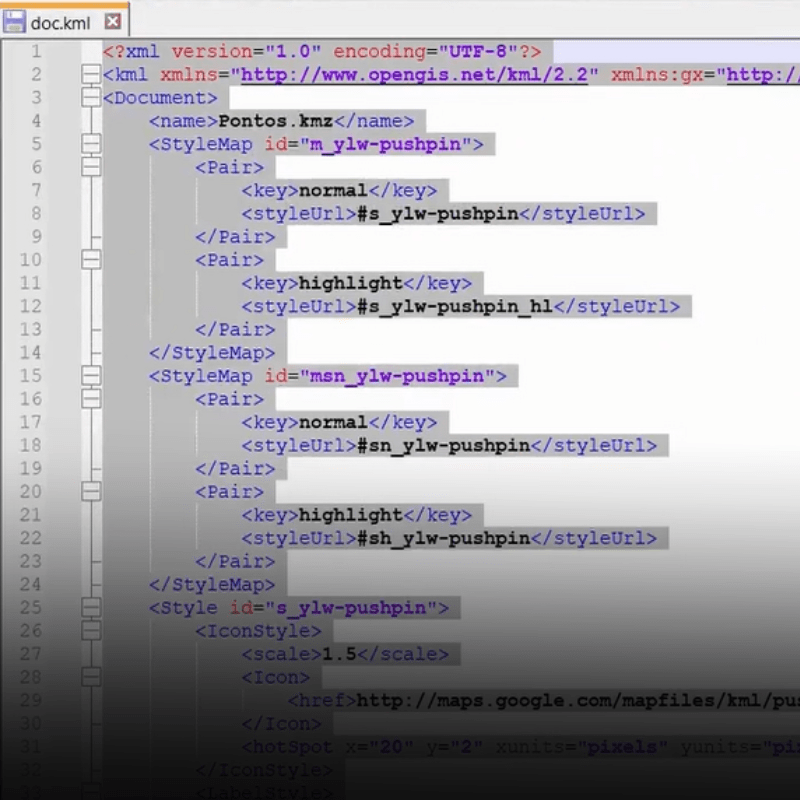Viewport: 800px width, 800px height.
Task: Click the <IconStyle> tag on line 26
Action: pos(258,631)
